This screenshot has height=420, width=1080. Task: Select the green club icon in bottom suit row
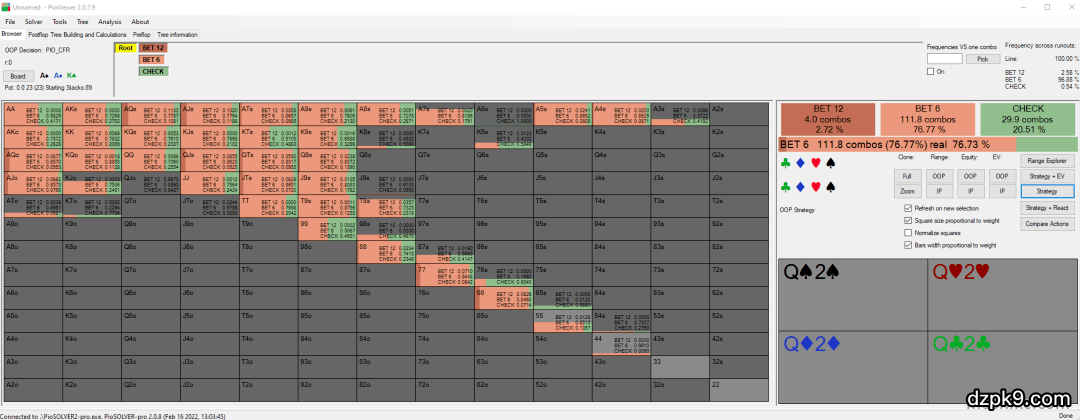(787, 186)
